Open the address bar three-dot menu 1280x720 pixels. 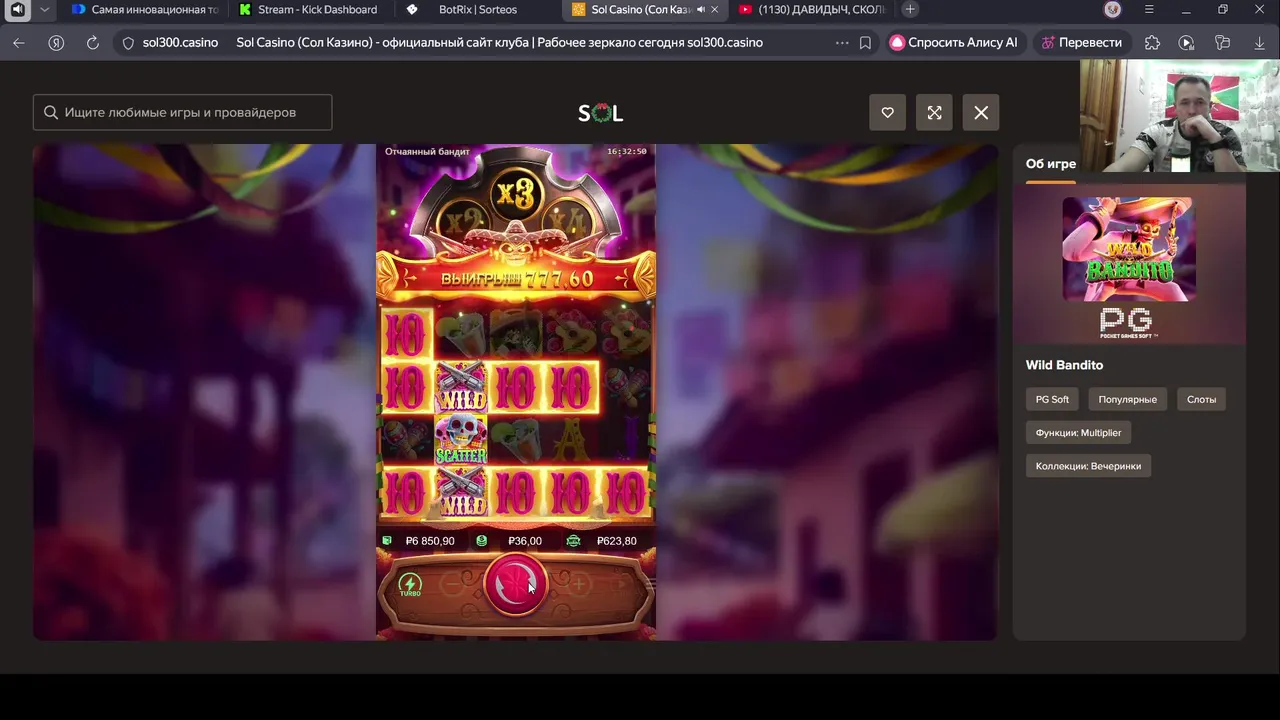coord(841,43)
